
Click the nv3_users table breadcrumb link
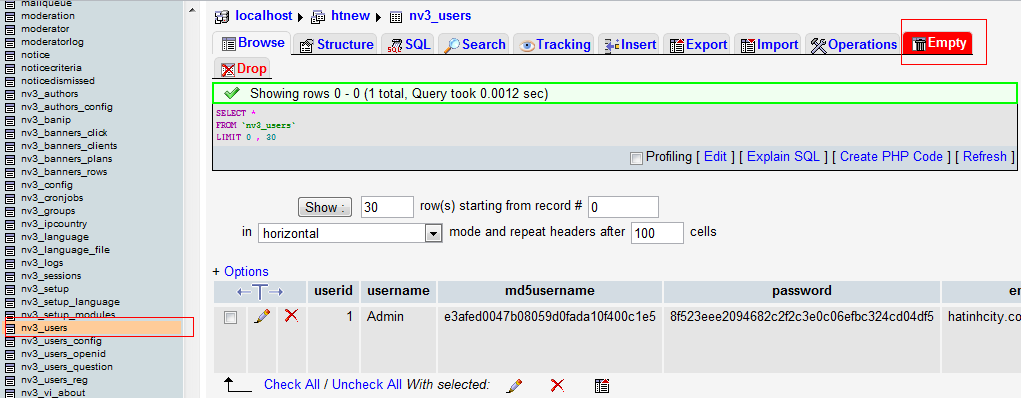pyautogui.click(x=440, y=16)
